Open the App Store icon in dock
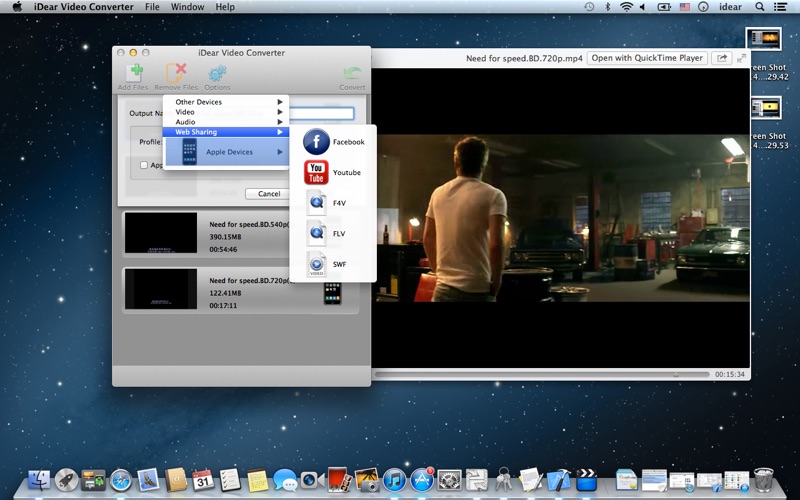Viewport: 800px width, 500px height. [422, 480]
